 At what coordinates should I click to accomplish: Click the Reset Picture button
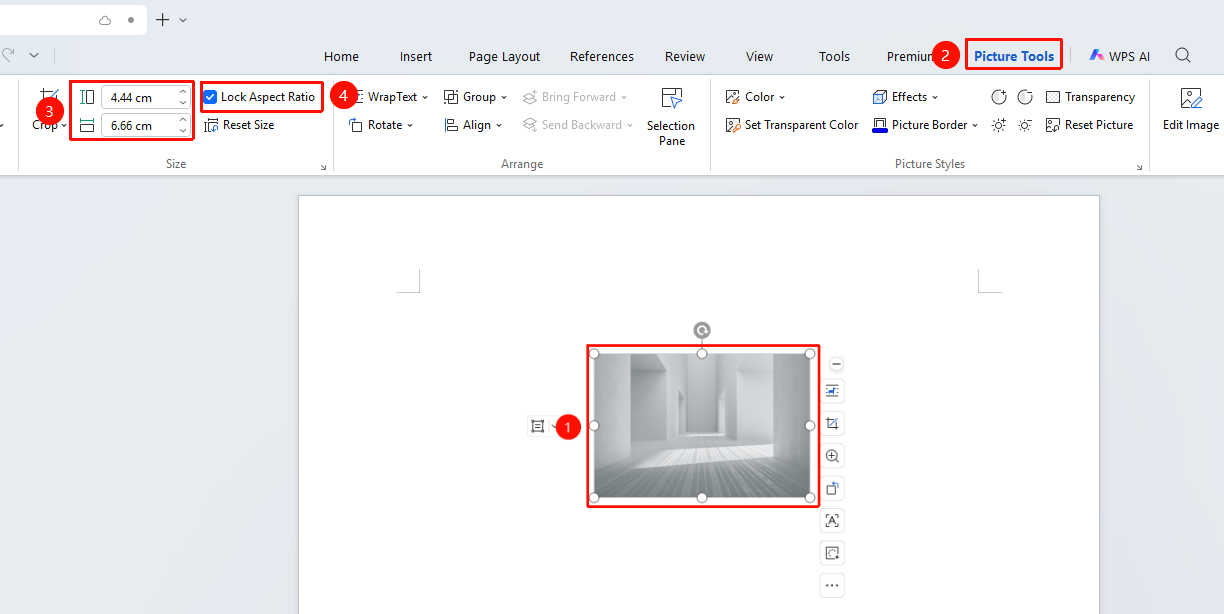click(x=1089, y=125)
